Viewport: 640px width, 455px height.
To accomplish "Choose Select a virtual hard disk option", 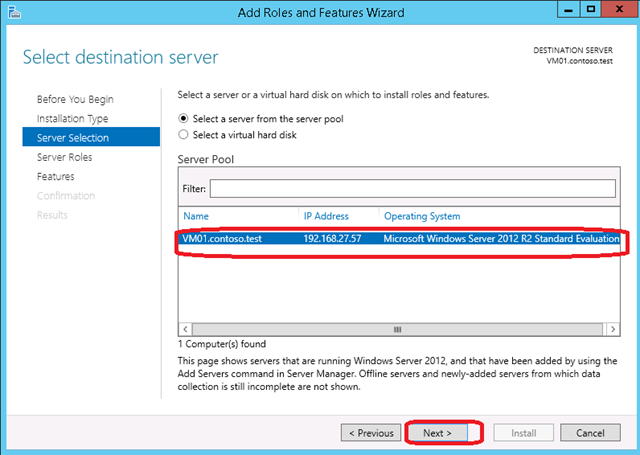I will pos(238,135).
